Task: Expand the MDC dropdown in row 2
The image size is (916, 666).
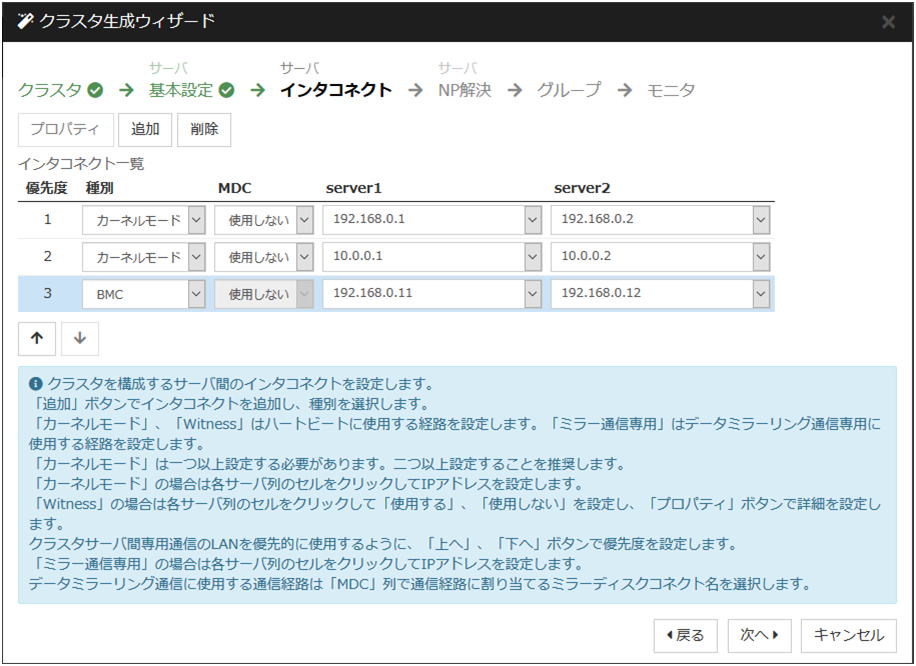Action: [x=304, y=257]
